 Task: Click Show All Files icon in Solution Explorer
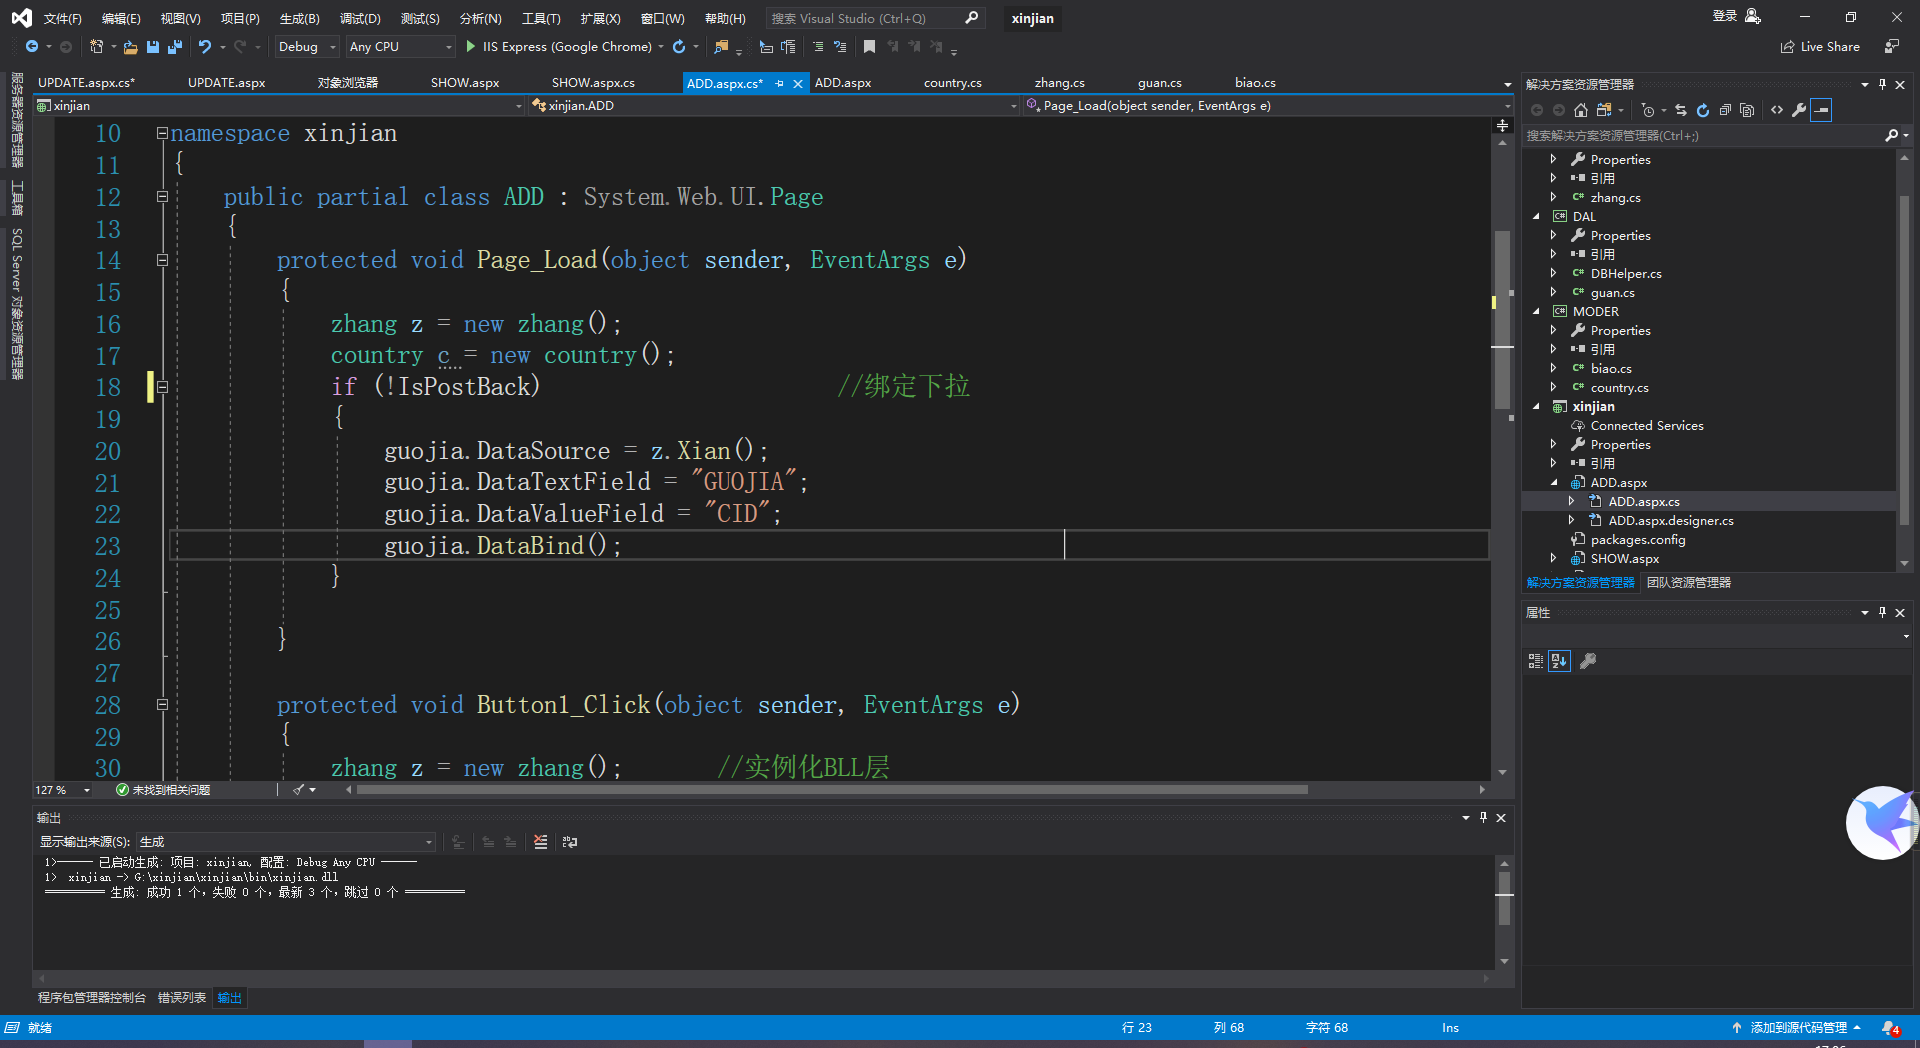point(1747,110)
